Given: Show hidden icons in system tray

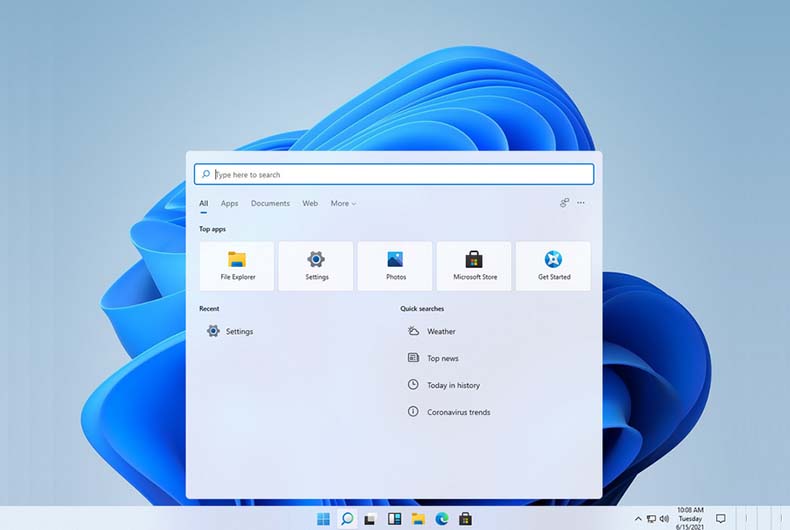Looking at the screenshot, I should tap(638, 519).
